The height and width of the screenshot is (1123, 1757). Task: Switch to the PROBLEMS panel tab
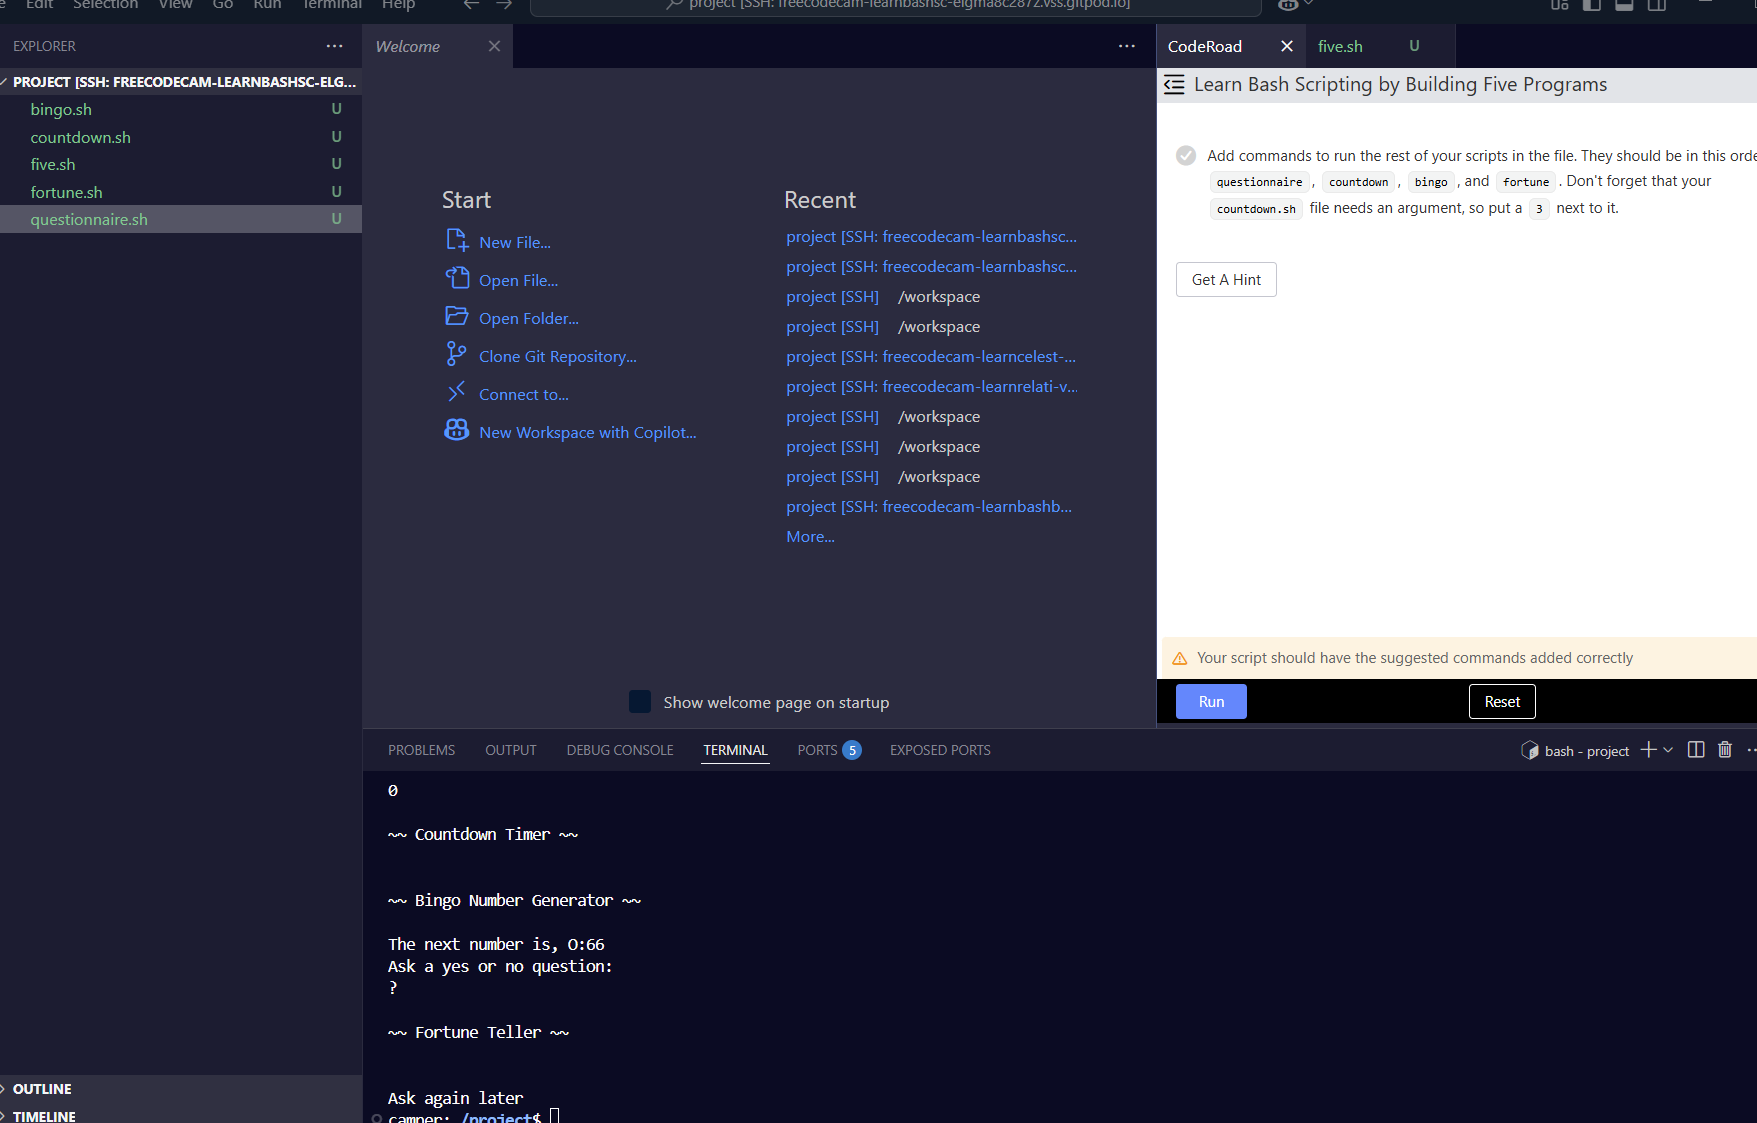pyautogui.click(x=421, y=750)
